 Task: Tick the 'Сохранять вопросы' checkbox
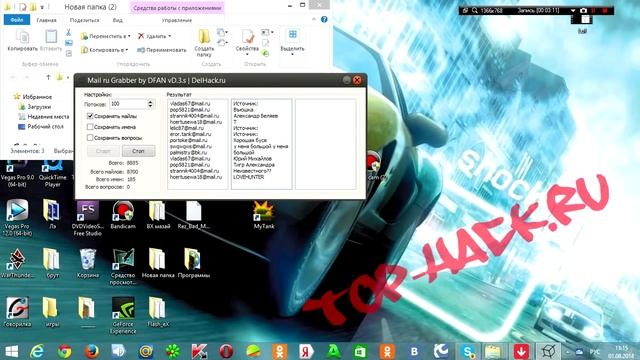tap(90, 138)
